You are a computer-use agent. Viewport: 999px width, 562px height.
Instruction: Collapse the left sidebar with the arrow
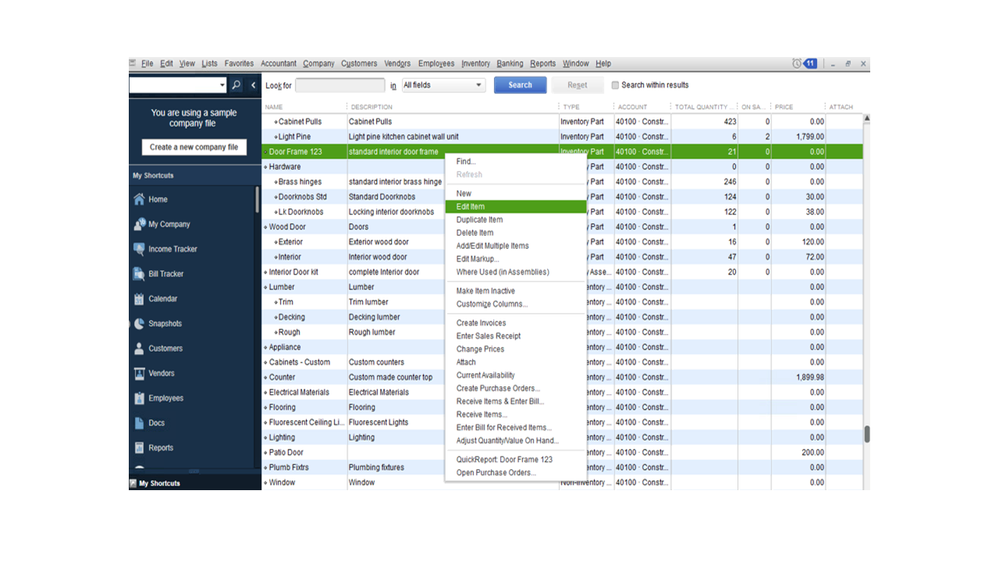pos(253,85)
